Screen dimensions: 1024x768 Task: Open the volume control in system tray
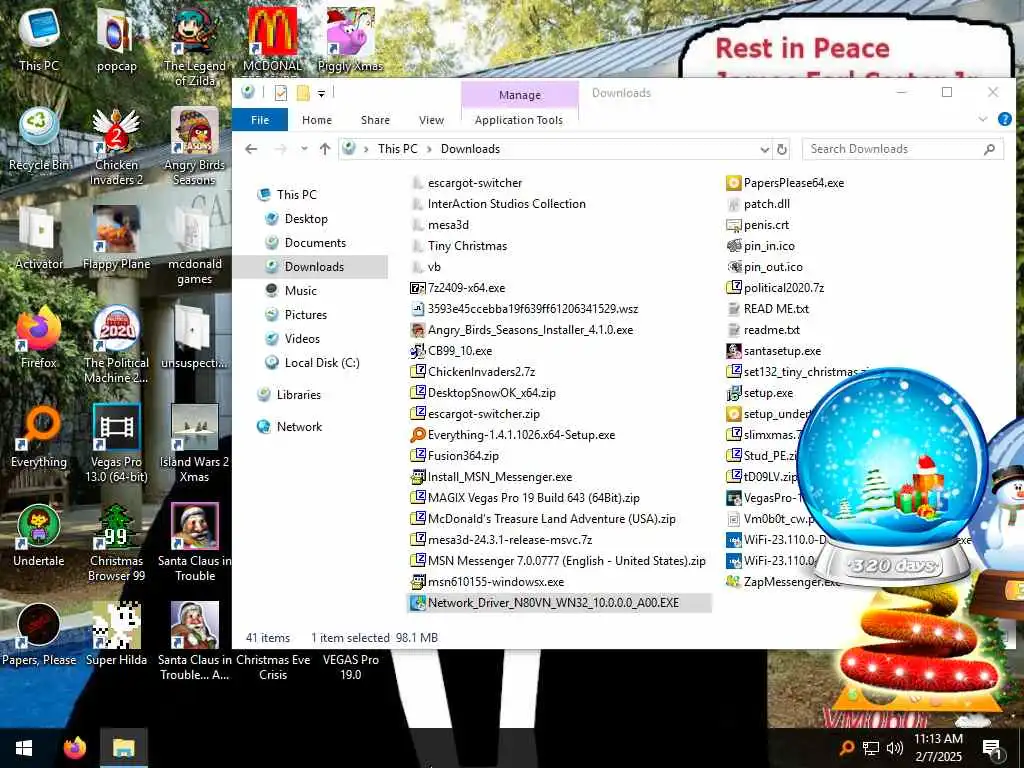pos(895,748)
